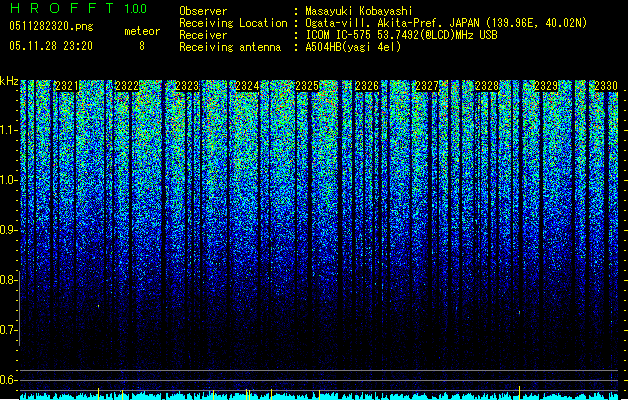The height and width of the screenshot is (400, 629).
Task: Click the 2326 time marker
Action: click(367, 86)
